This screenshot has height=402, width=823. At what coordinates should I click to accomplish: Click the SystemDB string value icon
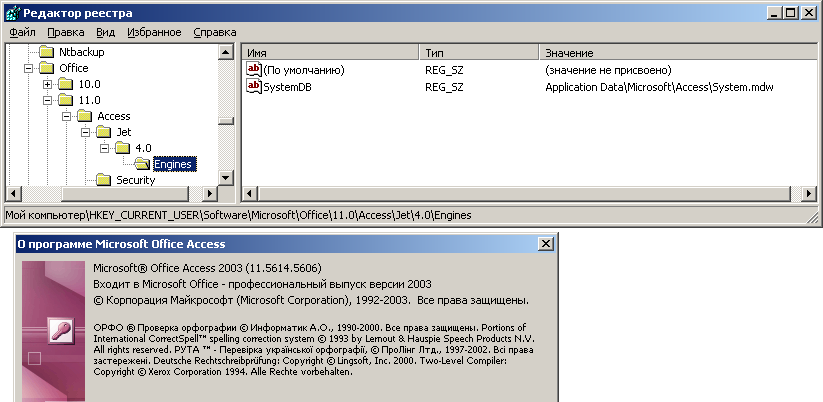254,87
